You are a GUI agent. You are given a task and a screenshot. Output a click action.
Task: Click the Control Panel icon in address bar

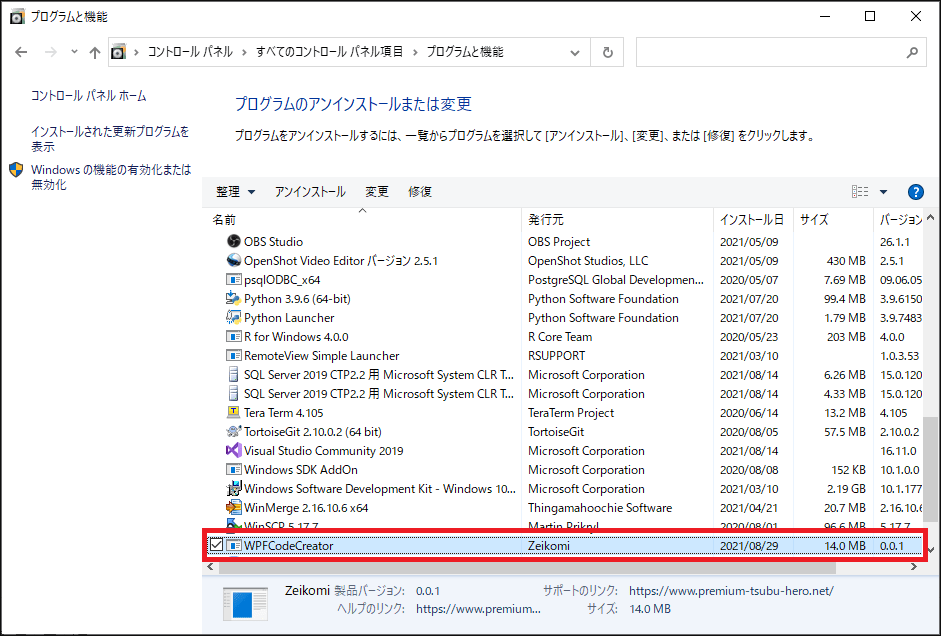click(x=119, y=52)
